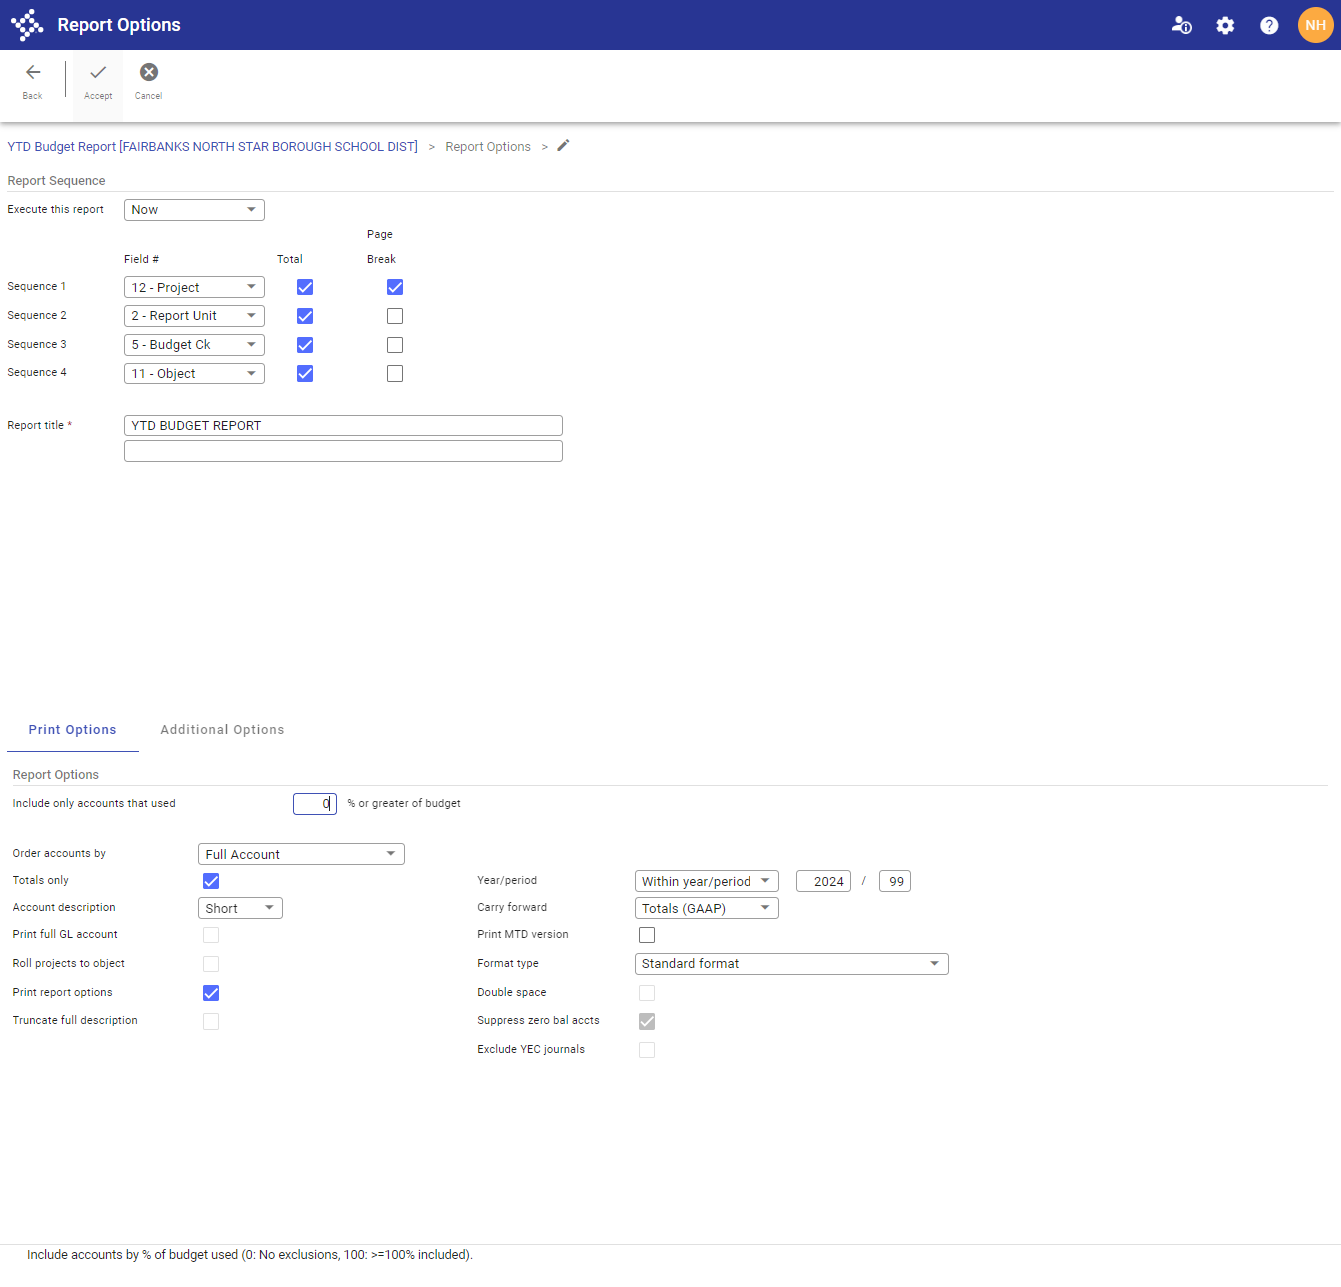
Task: Open YTD Budget Report breadcrumb link
Action: pyautogui.click(x=212, y=147)
